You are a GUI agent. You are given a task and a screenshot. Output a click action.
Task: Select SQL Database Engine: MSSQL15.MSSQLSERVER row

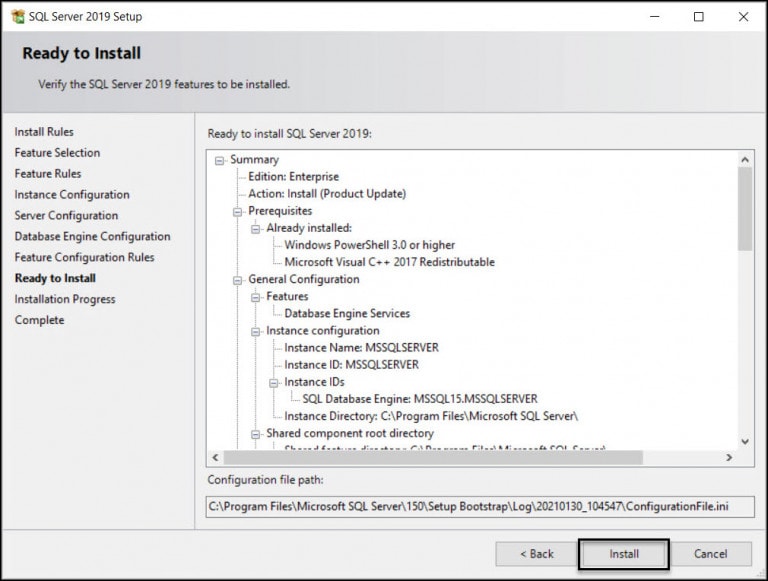pyautogui.click(x=420, y=399)
